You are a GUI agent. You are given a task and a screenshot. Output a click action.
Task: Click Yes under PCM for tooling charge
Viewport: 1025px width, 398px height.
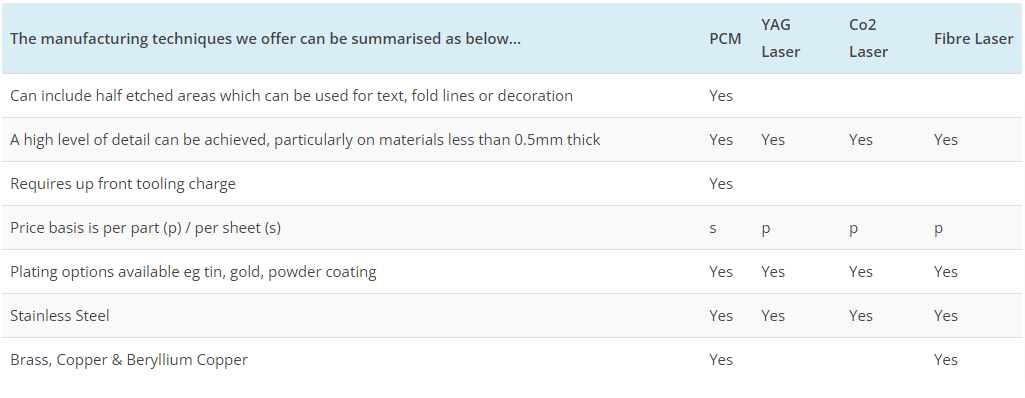pyautogui.click(x=721, y=184)
